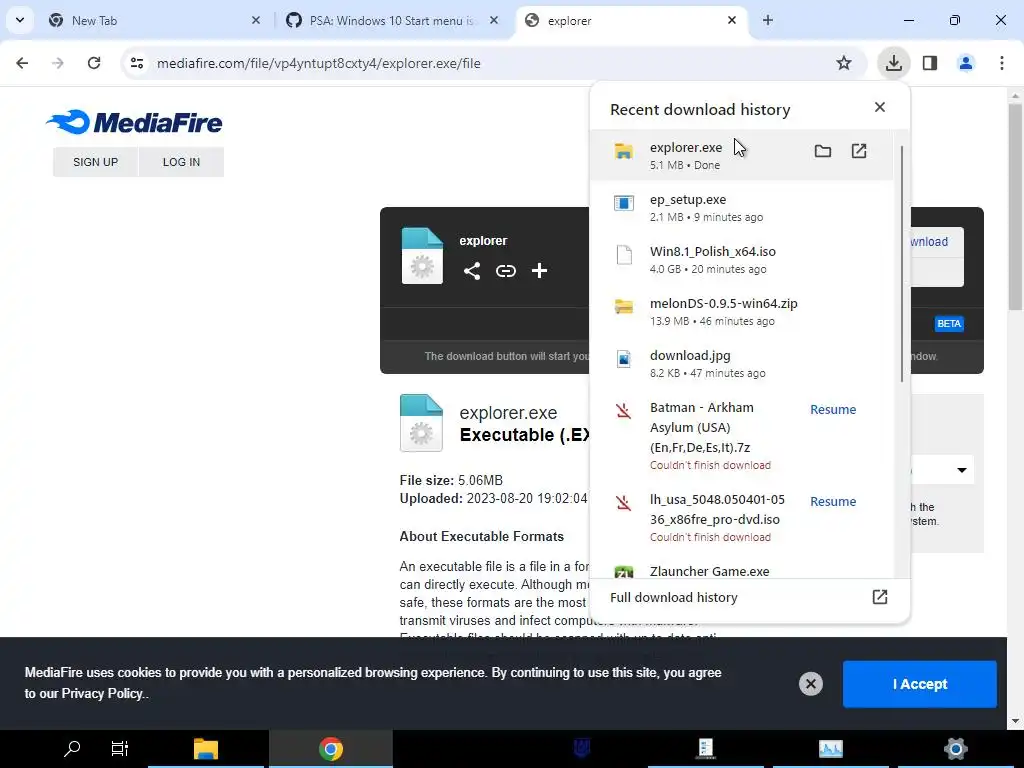Open the Chrome side panel
1024x768 pixels.
930,63
